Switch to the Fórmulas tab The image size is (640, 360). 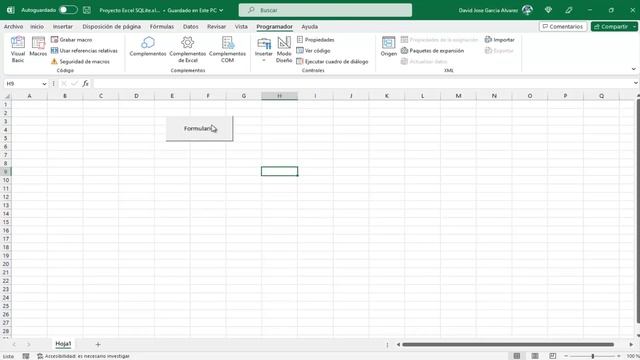coord(162,27)
